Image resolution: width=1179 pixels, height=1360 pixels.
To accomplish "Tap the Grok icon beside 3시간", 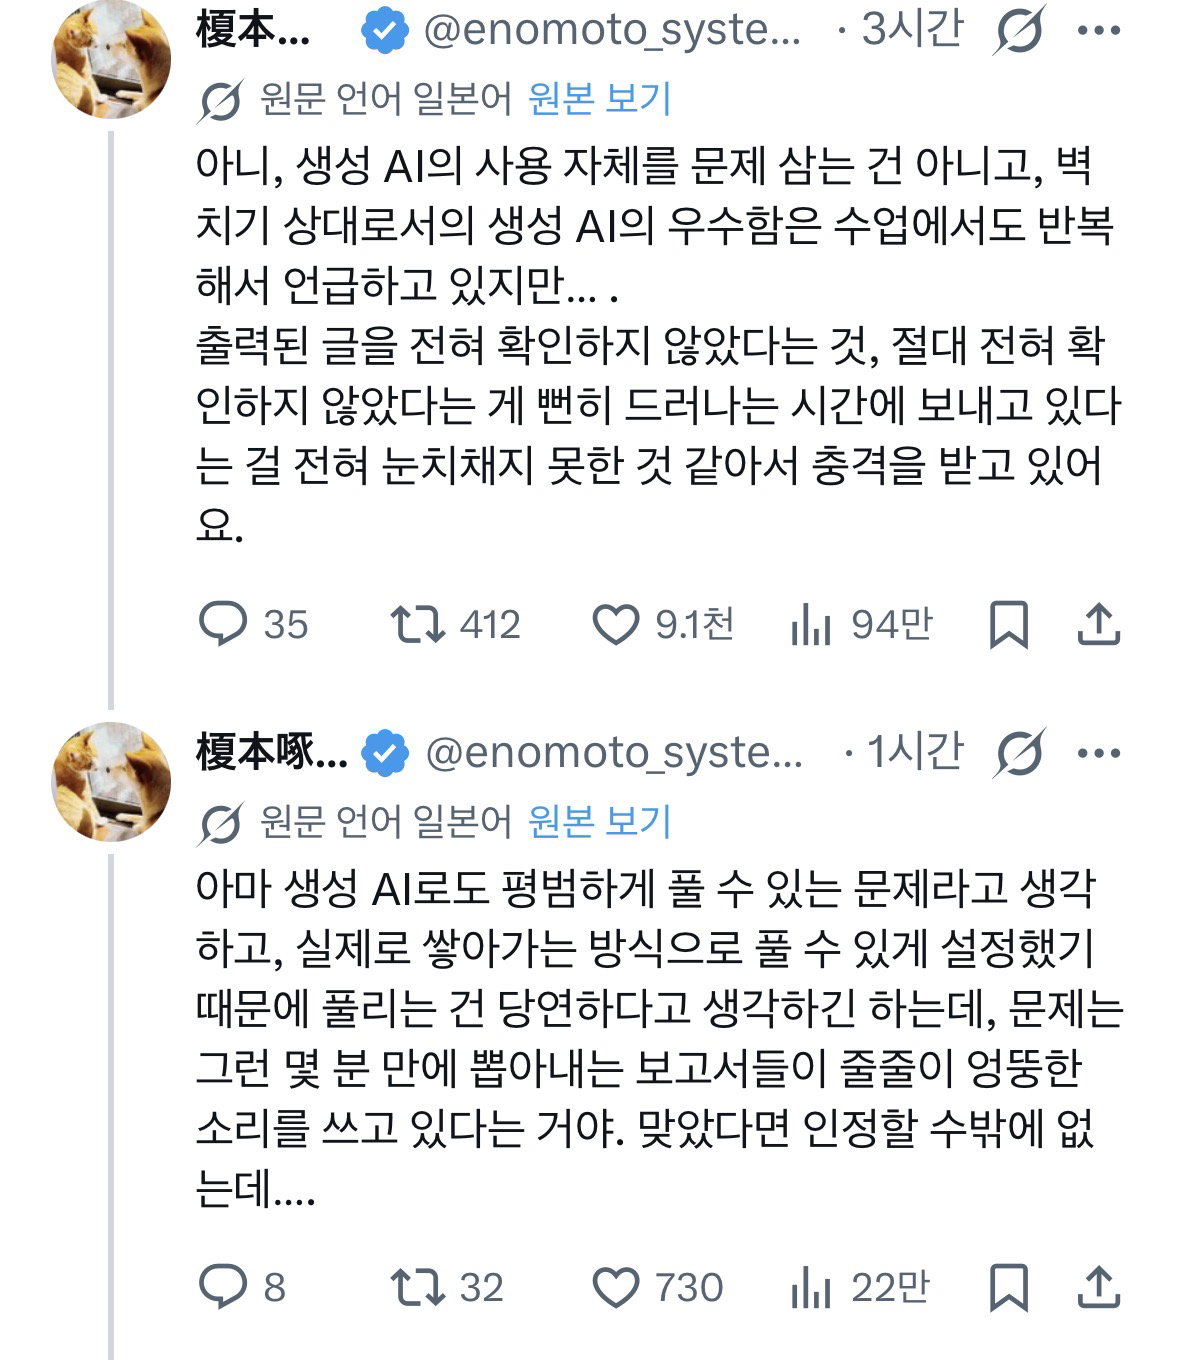I will [x=1019, y=30].
